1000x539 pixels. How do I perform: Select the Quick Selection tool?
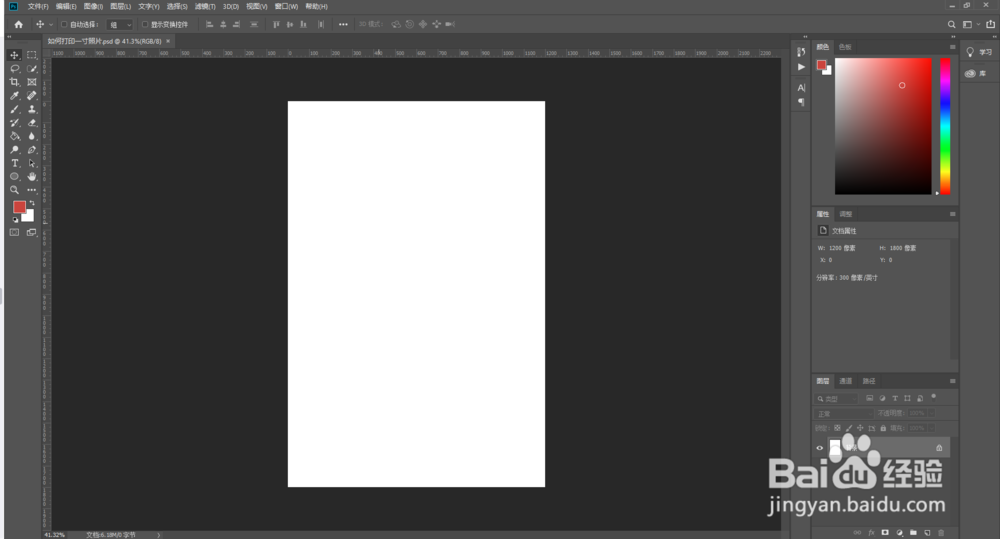[x=31, y=69]
